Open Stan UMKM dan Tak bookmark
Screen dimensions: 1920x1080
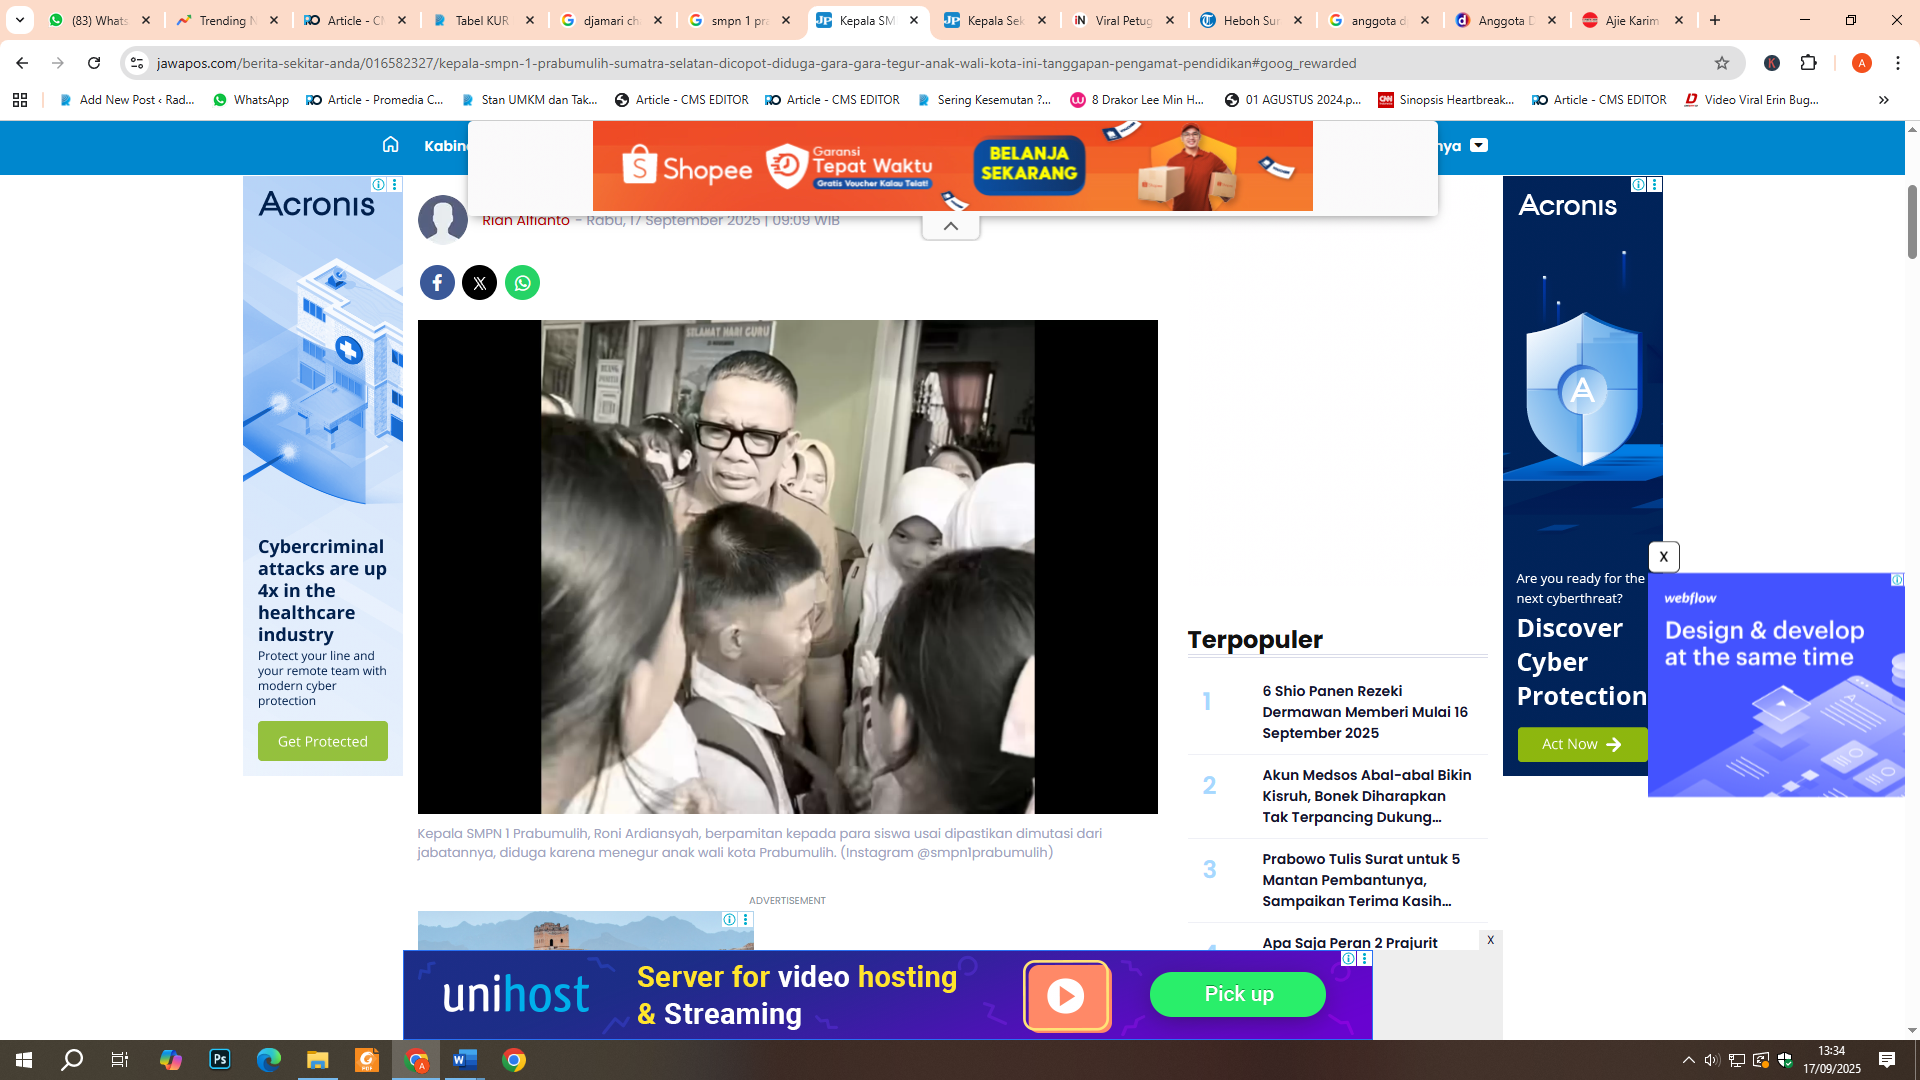coord(530,100)
